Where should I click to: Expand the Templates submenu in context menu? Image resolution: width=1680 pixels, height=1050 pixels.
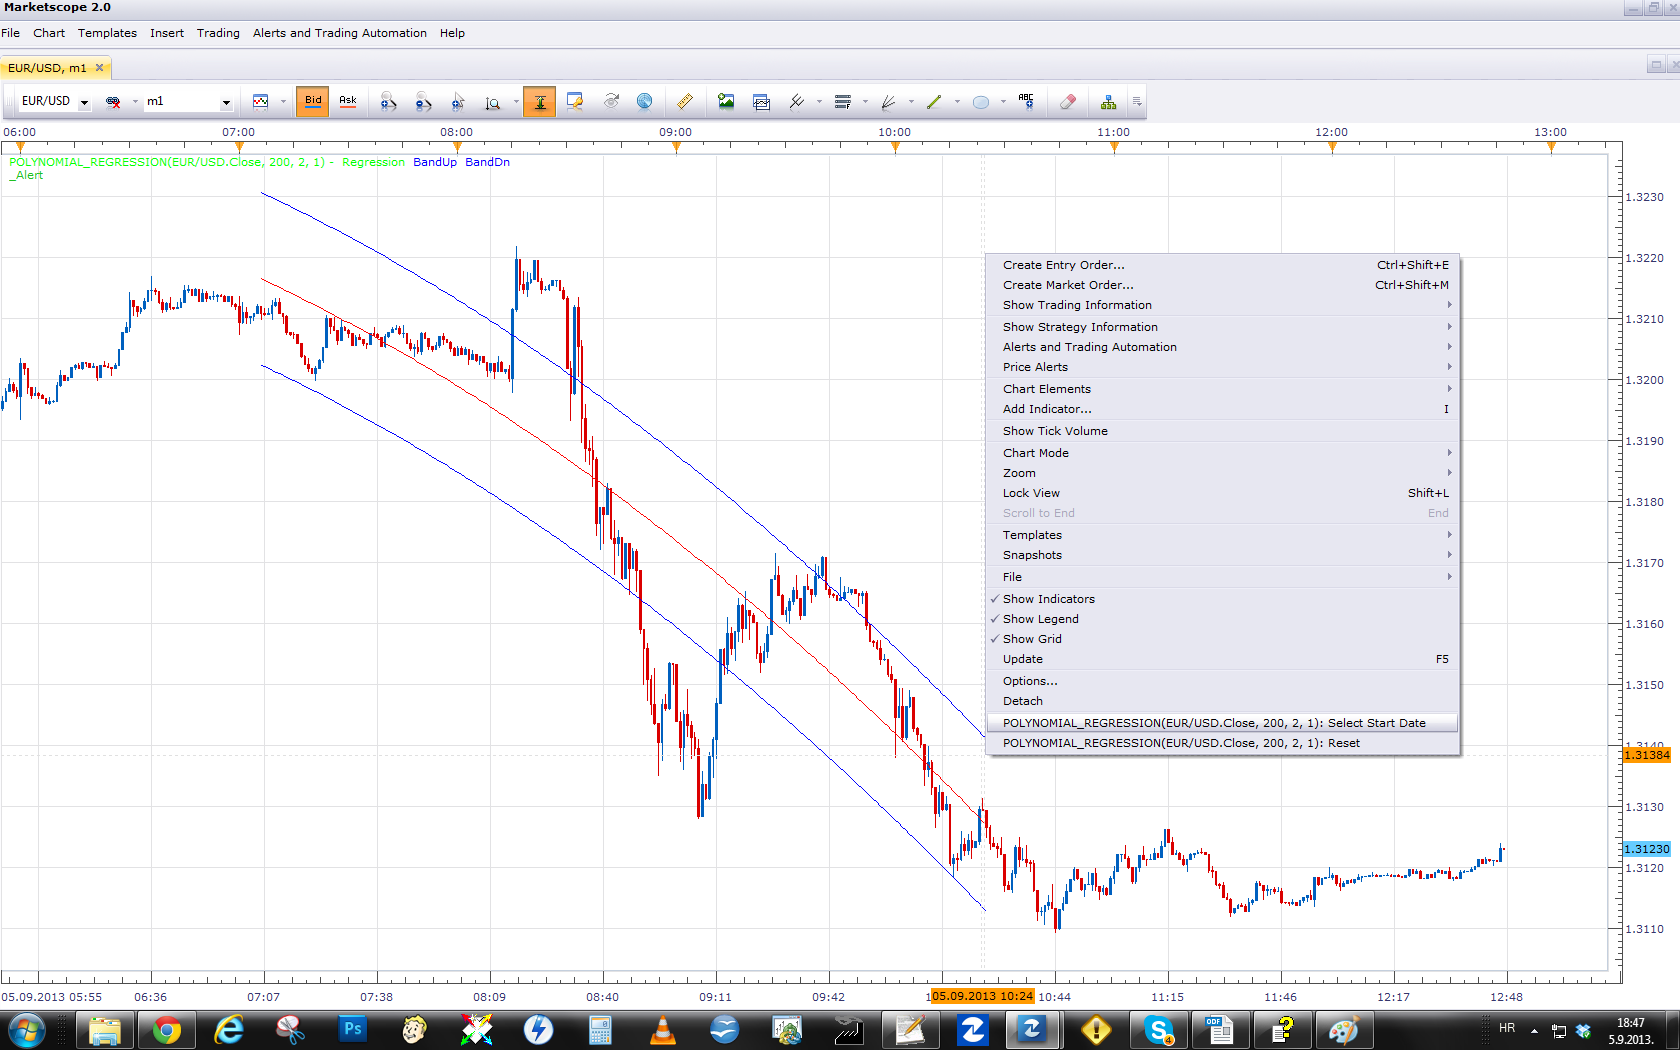pos(1221,535)
